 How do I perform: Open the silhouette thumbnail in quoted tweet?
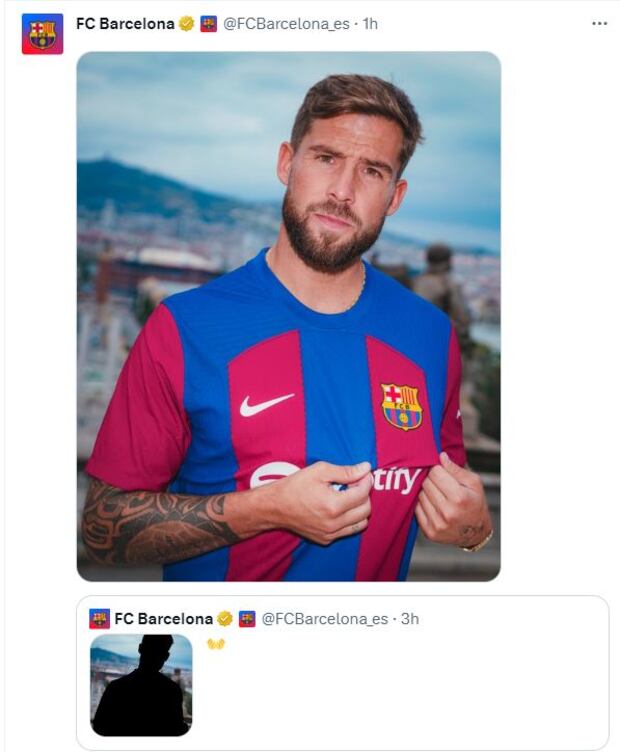(x=140, y=685)
